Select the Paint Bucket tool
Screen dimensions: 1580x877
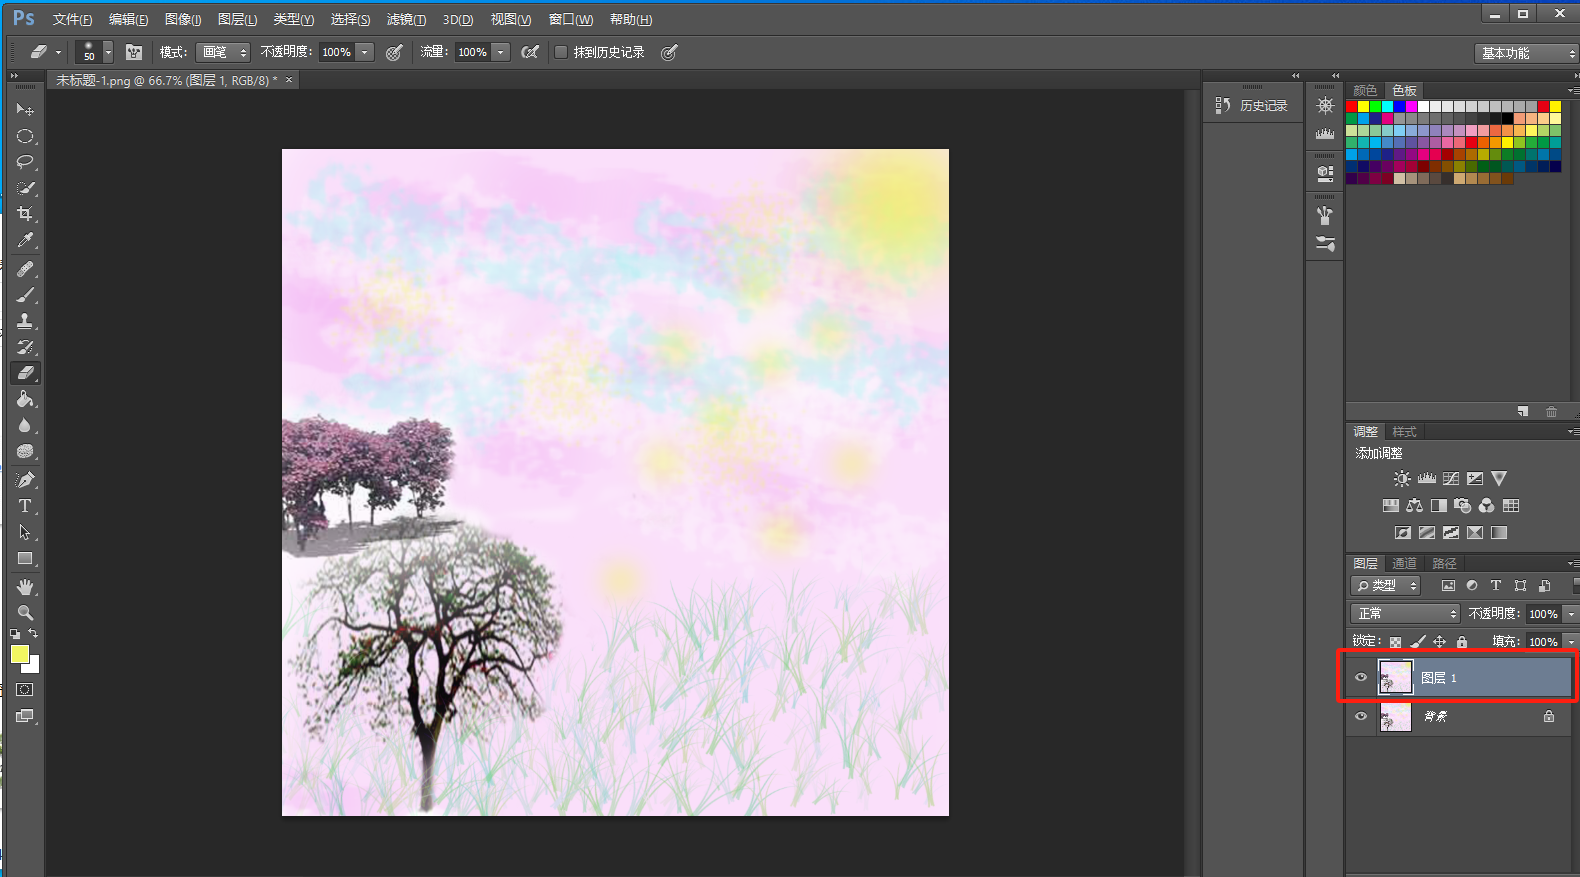[x=25, y=399]
